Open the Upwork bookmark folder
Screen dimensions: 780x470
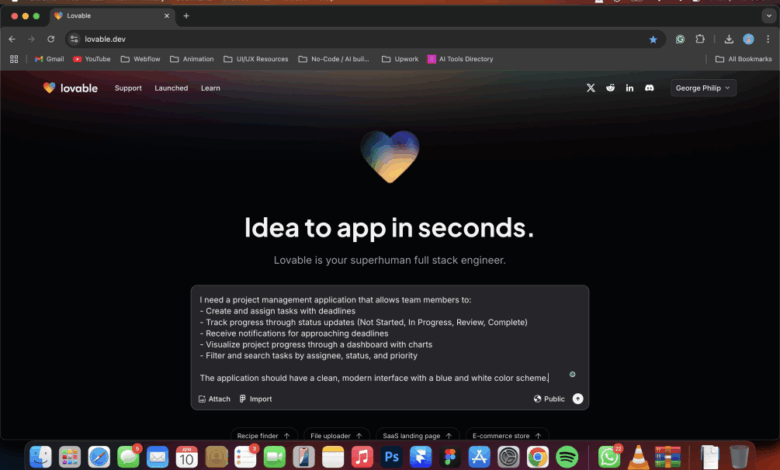coord(400,59)
